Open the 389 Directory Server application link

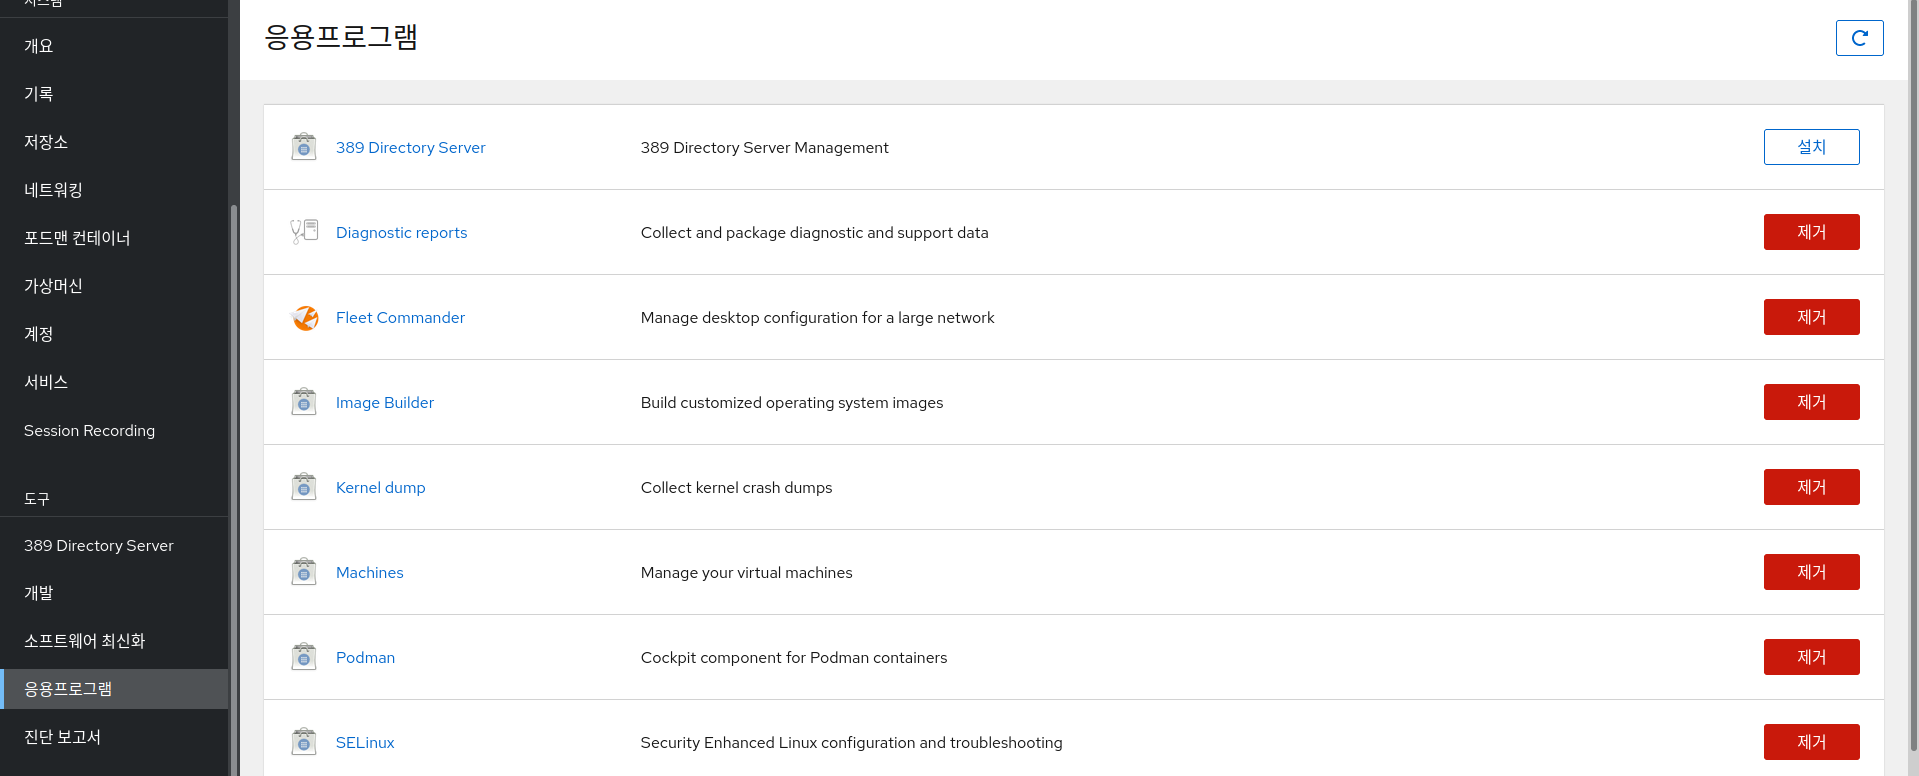[x=410, y=147]
